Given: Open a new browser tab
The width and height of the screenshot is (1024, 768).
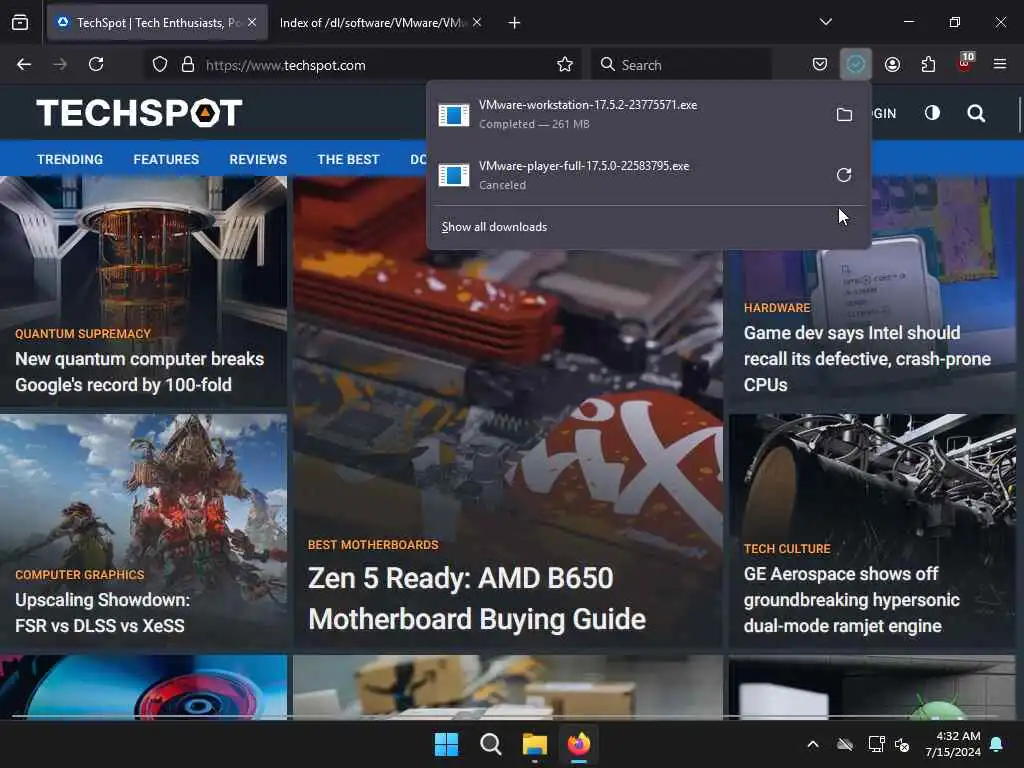Looking at the screenshot, I should pos(515,23).
